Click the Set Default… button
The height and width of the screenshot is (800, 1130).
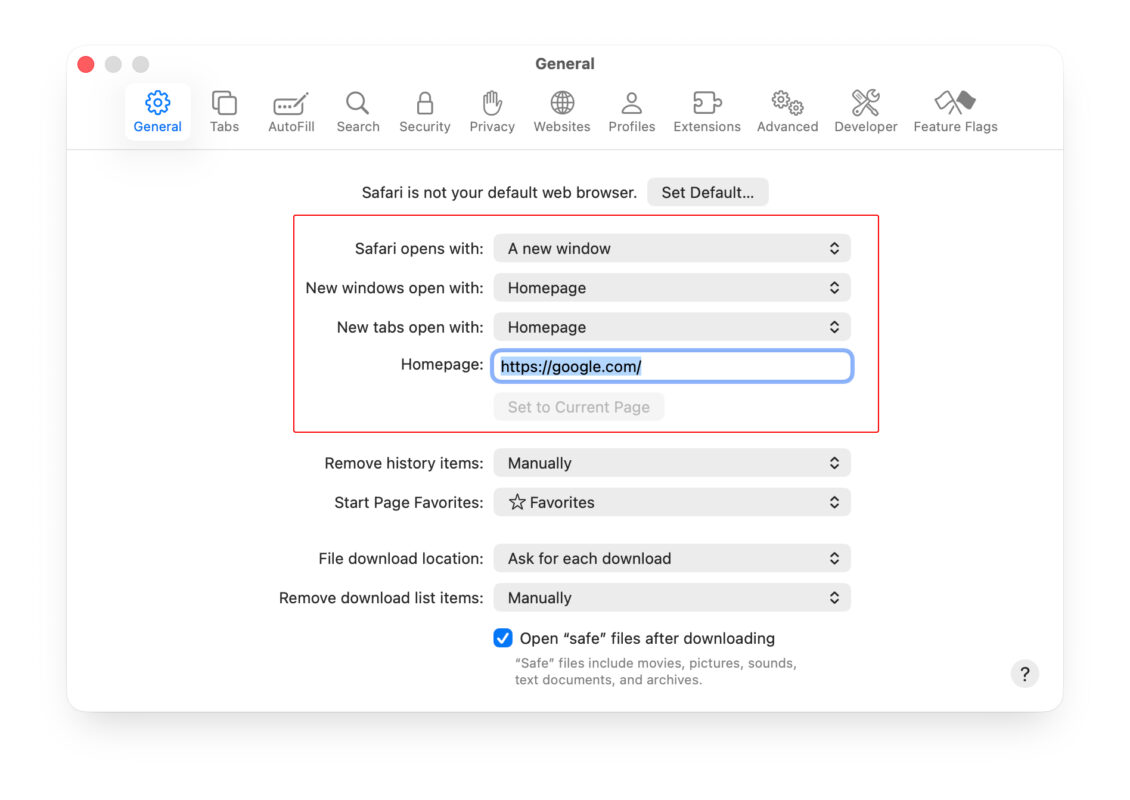707,192
